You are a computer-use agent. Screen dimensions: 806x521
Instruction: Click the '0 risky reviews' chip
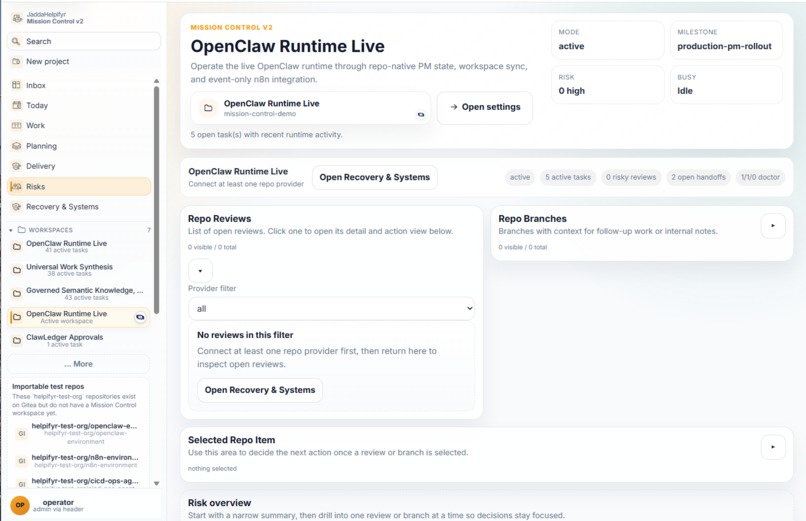[631, 177]
